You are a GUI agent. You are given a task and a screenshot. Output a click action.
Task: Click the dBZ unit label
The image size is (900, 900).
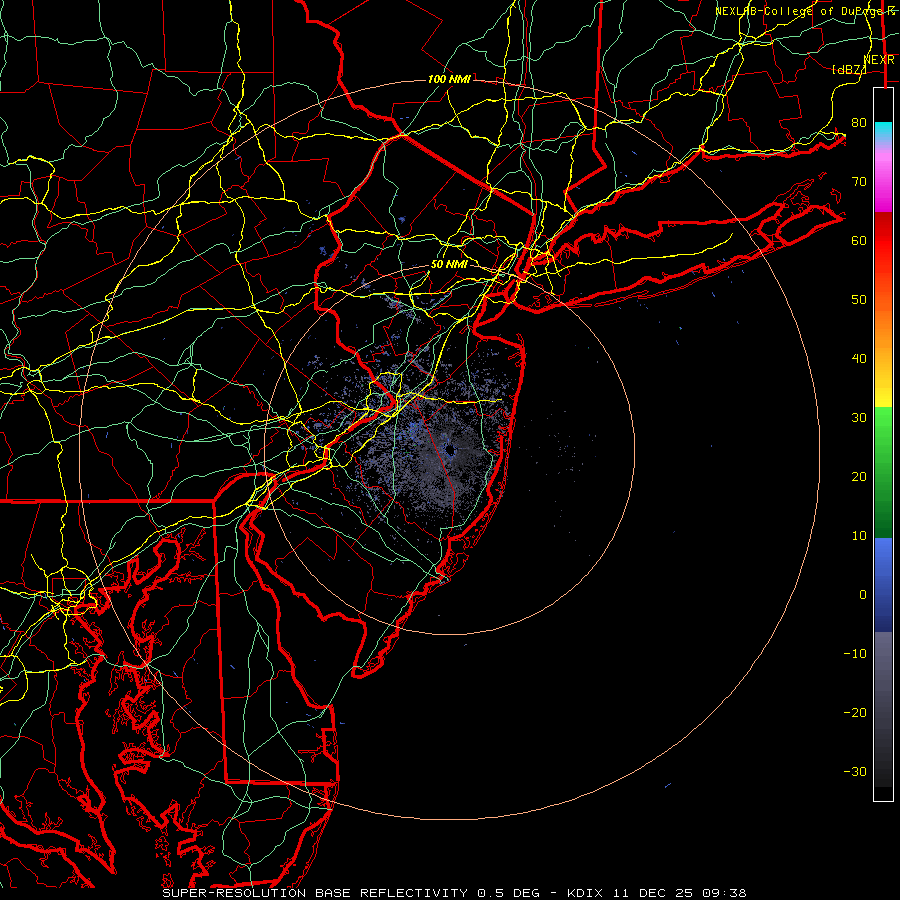click(x=849, y=69)
